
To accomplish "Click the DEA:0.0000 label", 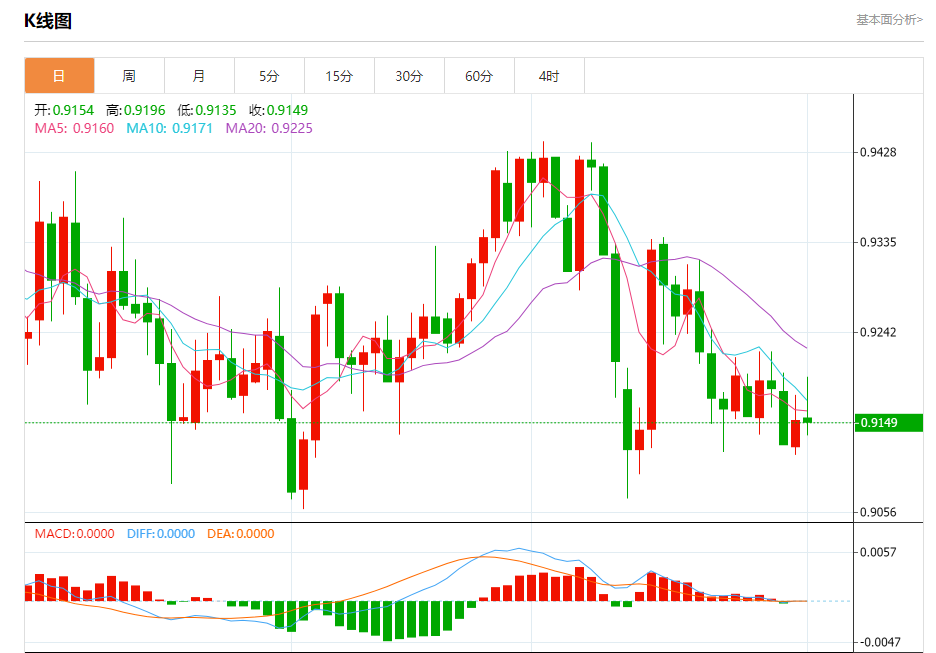I will (241, 534).
